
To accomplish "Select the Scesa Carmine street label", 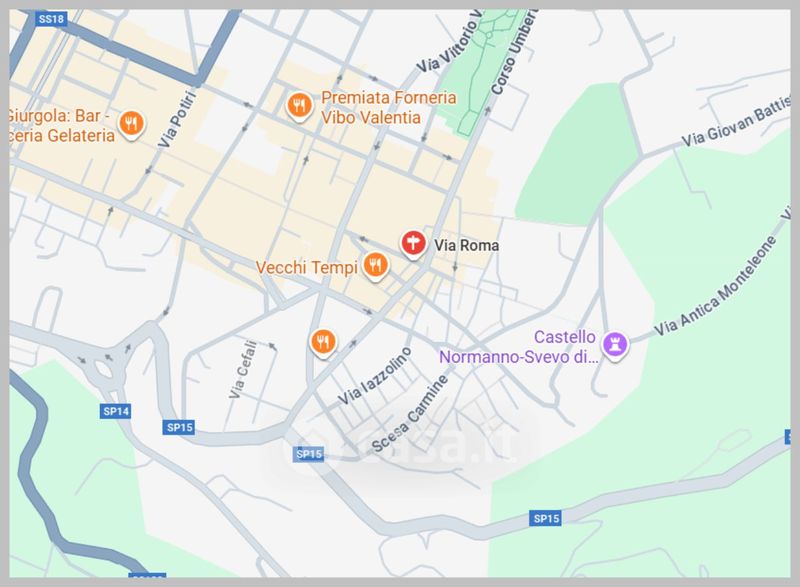I will [x=410, y=414].
